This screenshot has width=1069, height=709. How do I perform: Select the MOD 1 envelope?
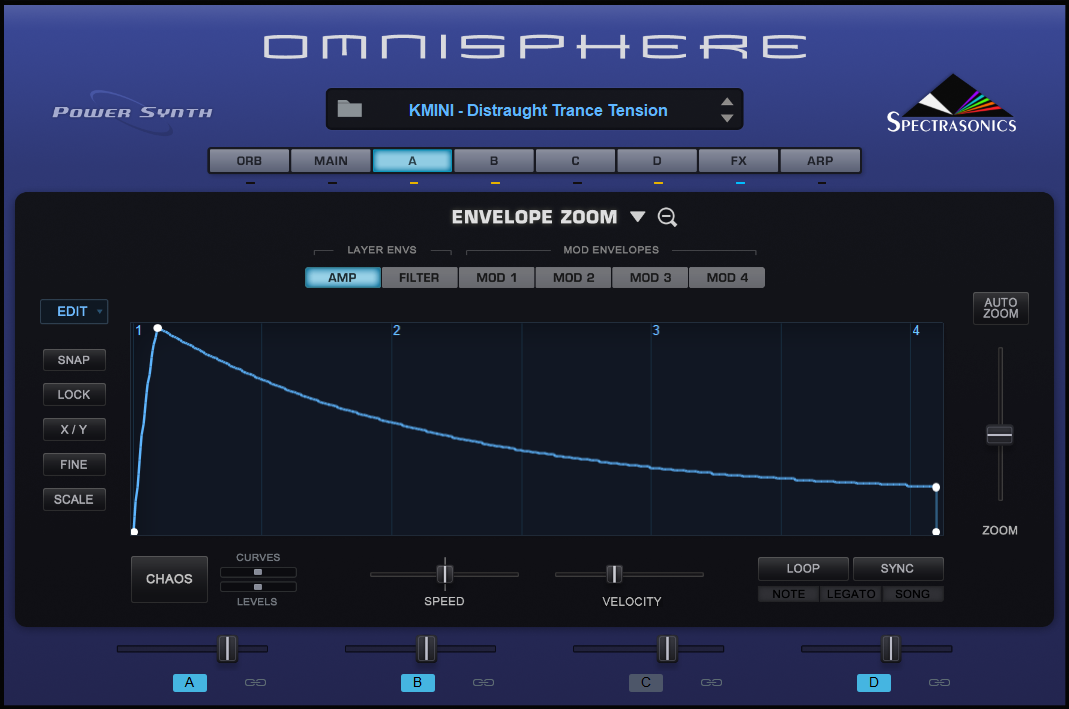pyautogui.click(x=496, y=277)
